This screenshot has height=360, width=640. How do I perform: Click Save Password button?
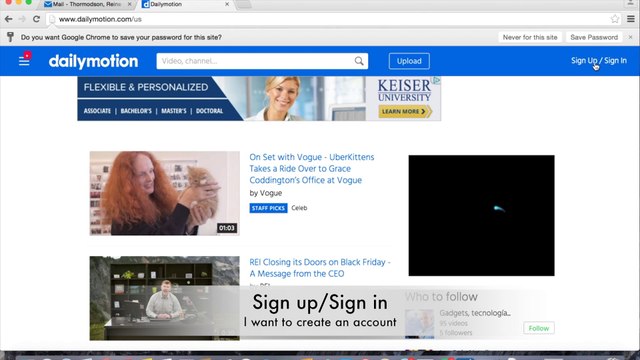594,37
